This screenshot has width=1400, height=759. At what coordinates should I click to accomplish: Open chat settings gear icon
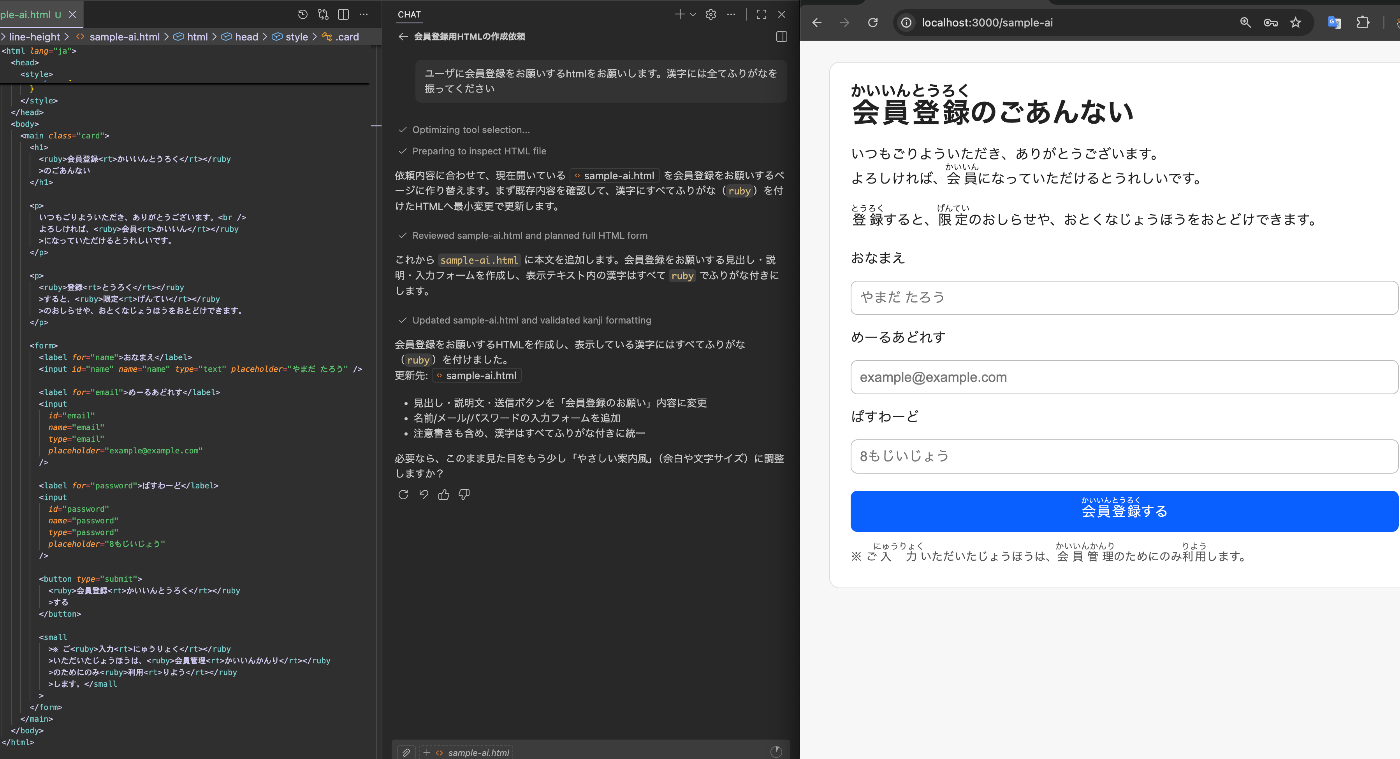click(x=711, y=15)
